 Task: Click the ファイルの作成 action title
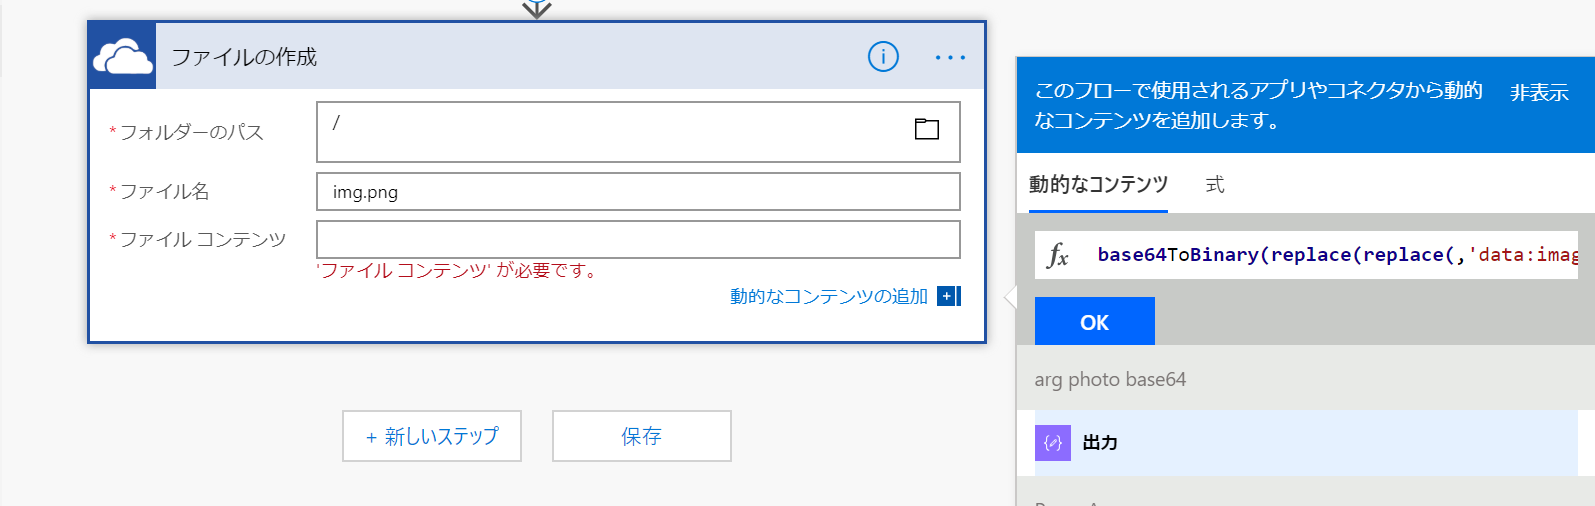coord(244,57)
